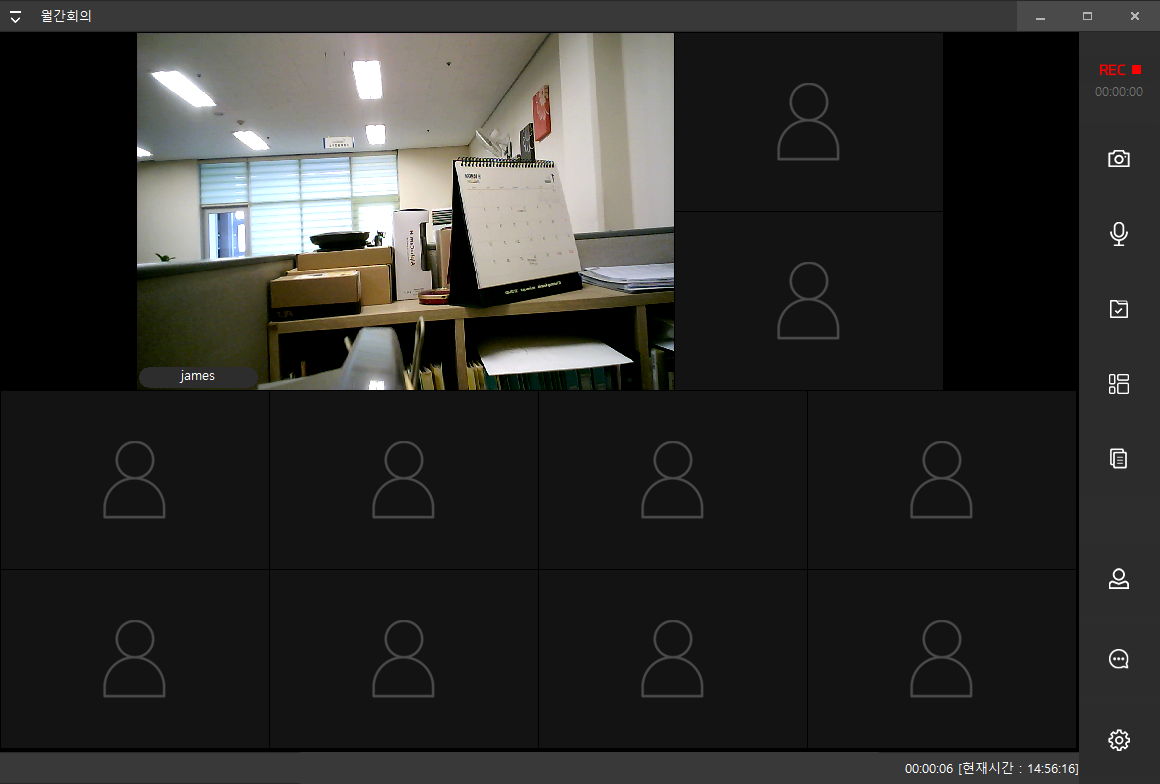Minimize the meeting window
Screen dimensions: 1160x784
tap(1040, 16)
